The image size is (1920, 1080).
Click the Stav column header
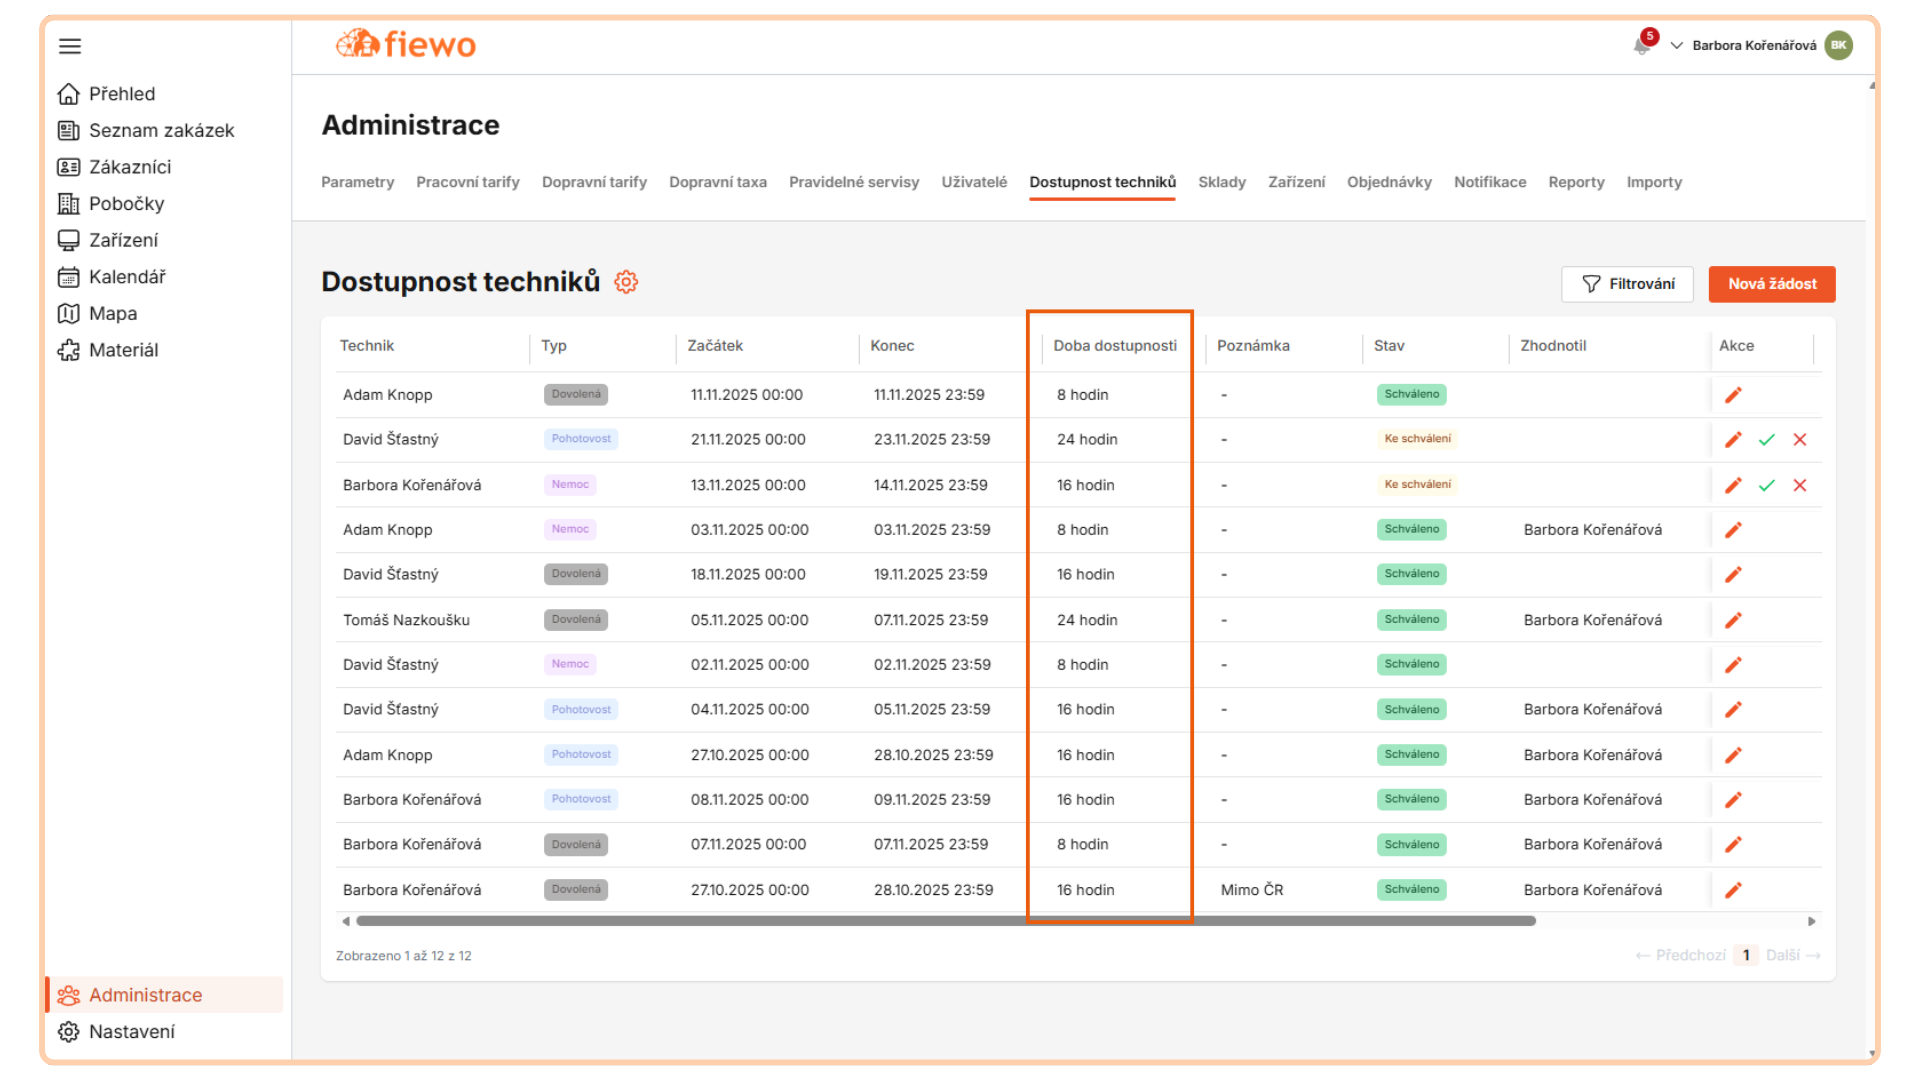click(1389, 346)
